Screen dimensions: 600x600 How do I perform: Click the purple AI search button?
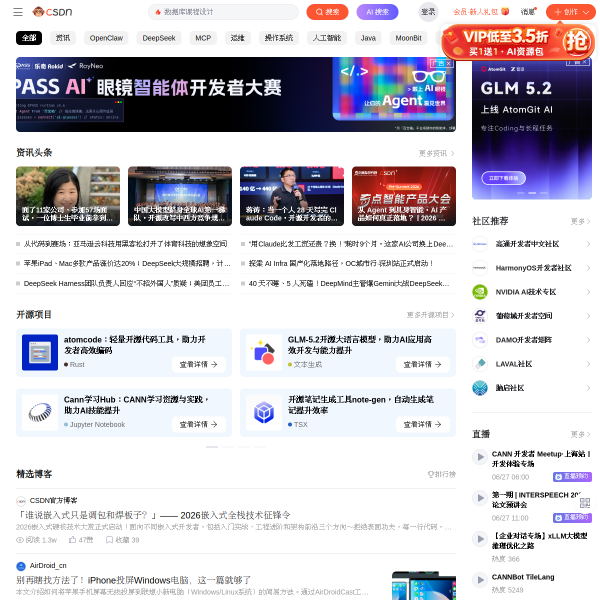(x=377, y=12)
